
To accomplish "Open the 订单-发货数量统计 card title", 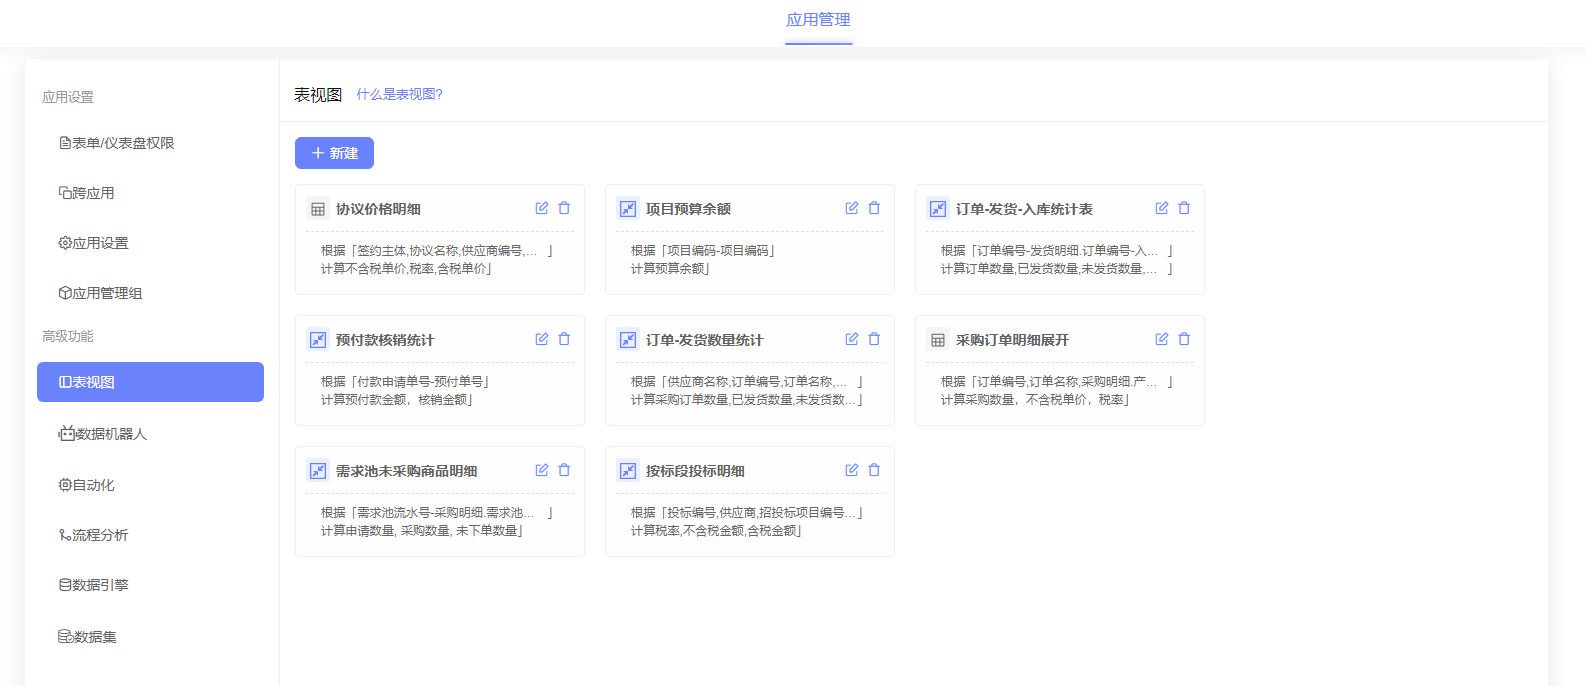I will click(x=704, y=340).
